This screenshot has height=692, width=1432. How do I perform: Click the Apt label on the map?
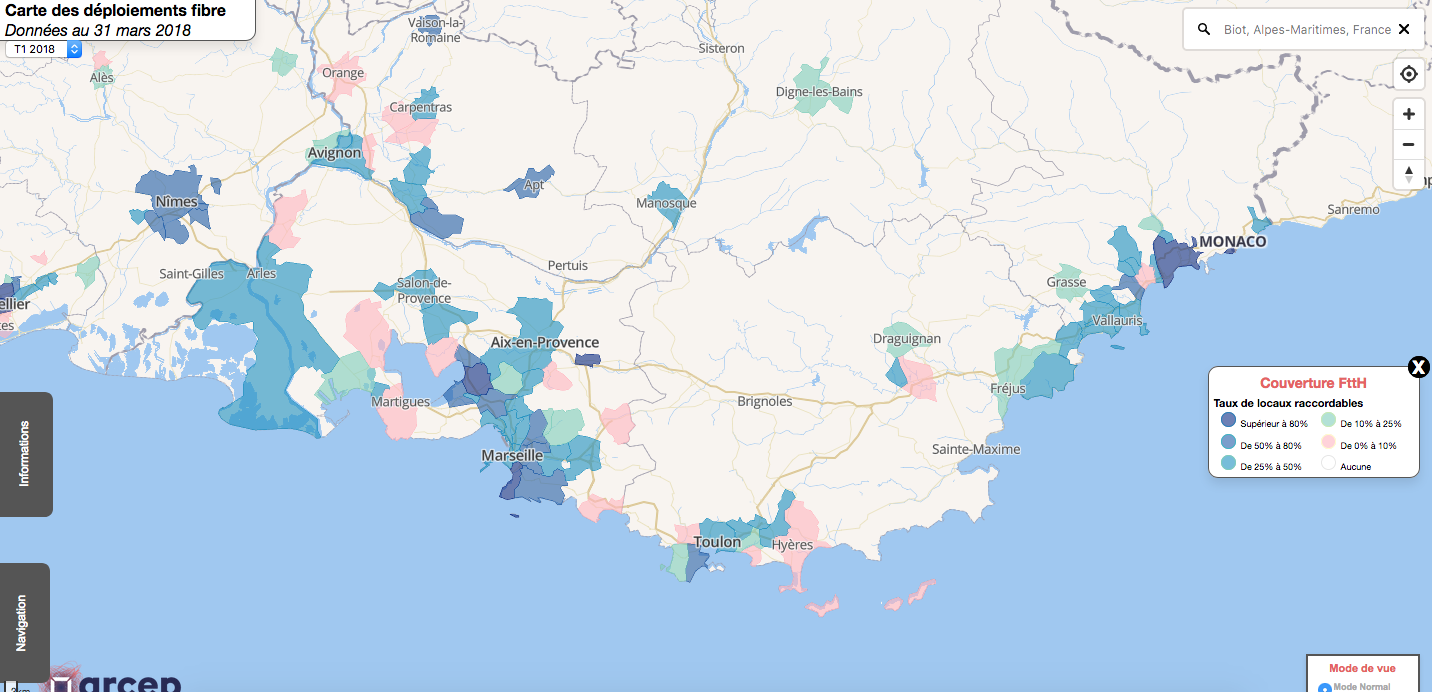click(535, 185)
